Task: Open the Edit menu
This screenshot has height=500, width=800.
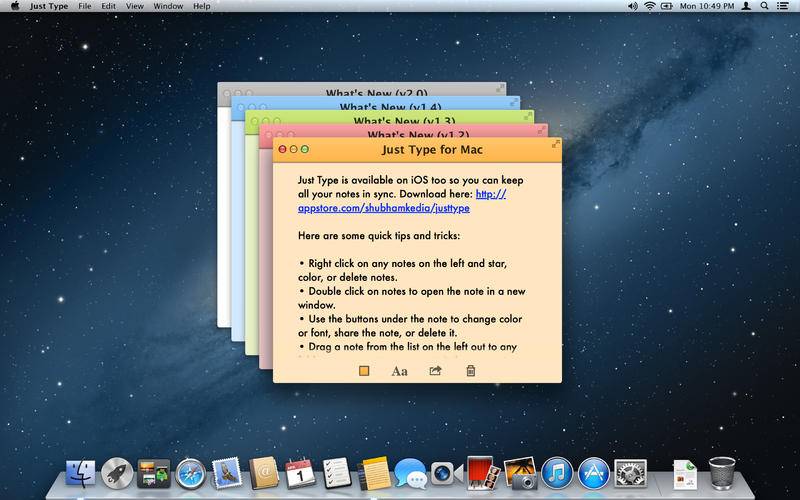Action: click(108, 6)
